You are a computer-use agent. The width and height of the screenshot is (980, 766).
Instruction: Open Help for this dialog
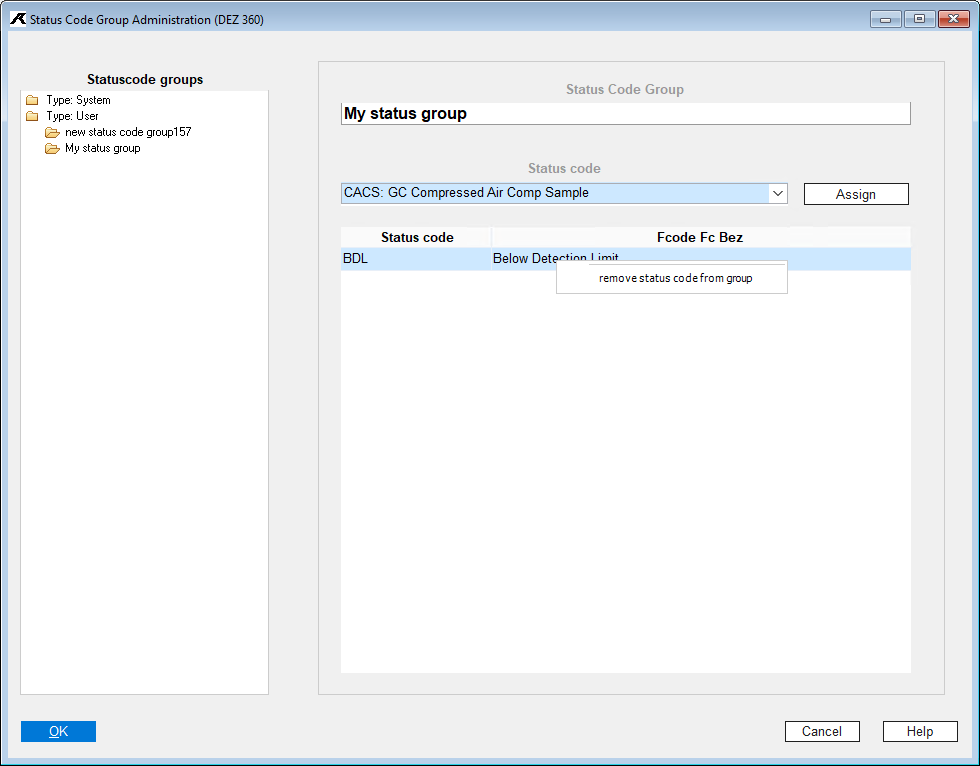[x=919, y=731]
